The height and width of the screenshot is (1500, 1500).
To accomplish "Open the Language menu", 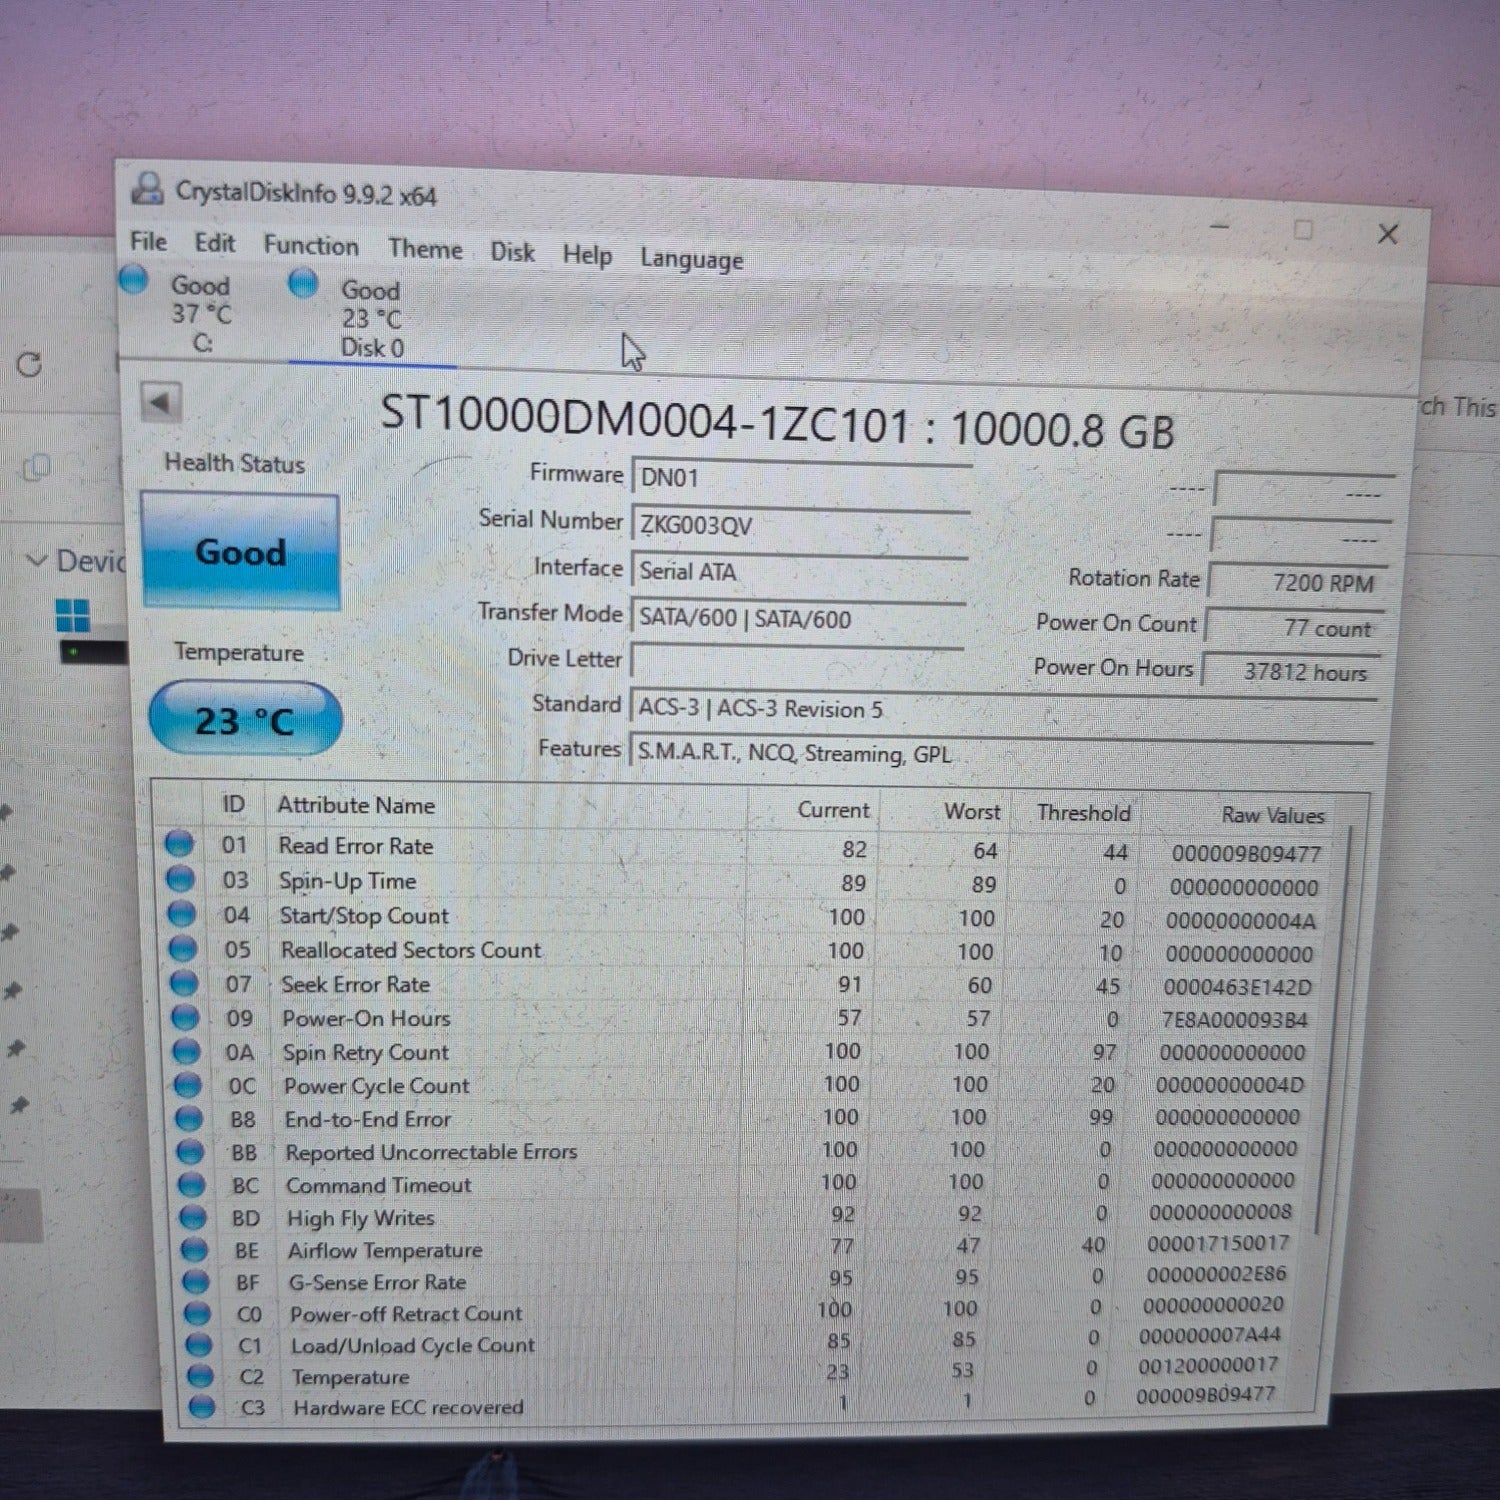I will tap(692, 260).
